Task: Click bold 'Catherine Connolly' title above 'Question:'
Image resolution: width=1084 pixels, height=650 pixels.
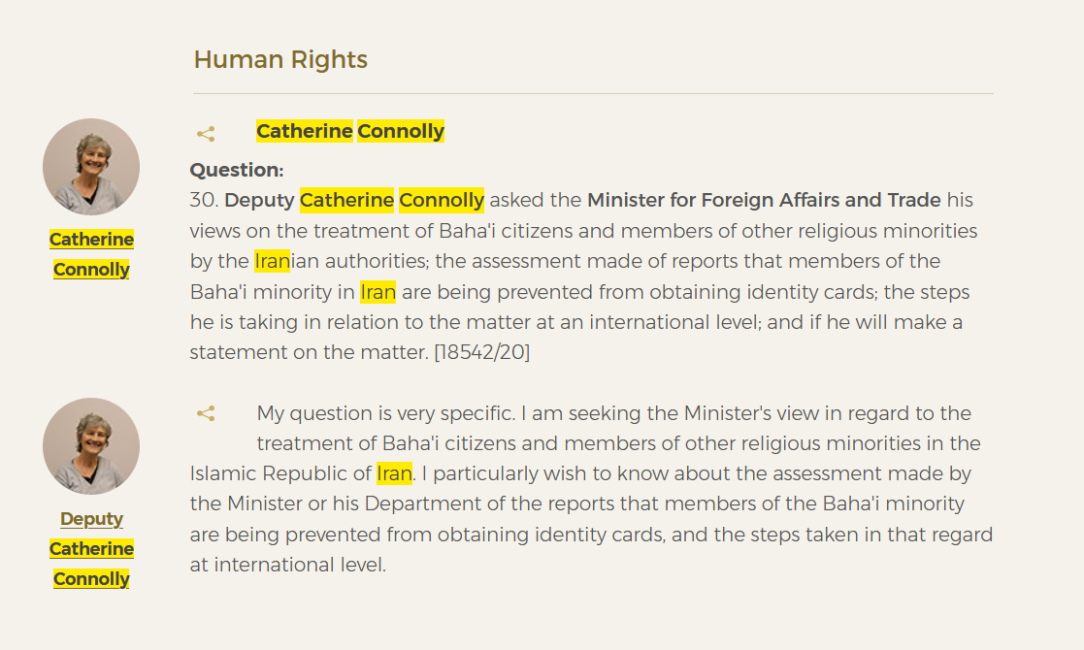Action: 350,131
